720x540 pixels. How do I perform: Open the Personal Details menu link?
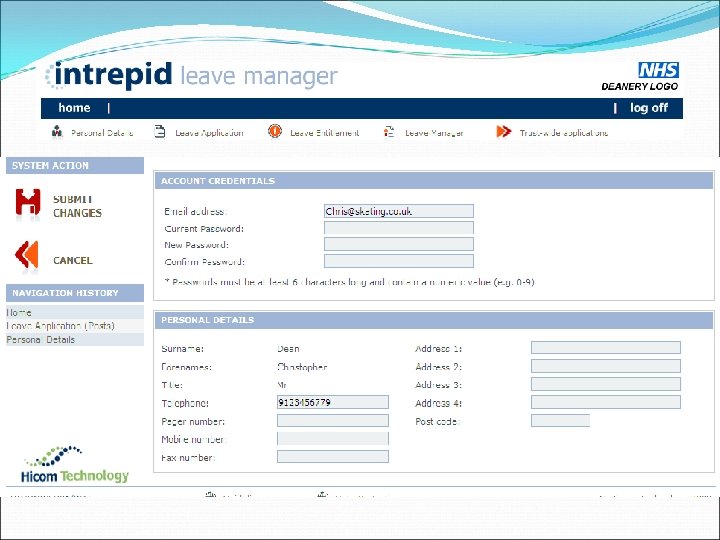pyautogui.click(x=102, y=133)
